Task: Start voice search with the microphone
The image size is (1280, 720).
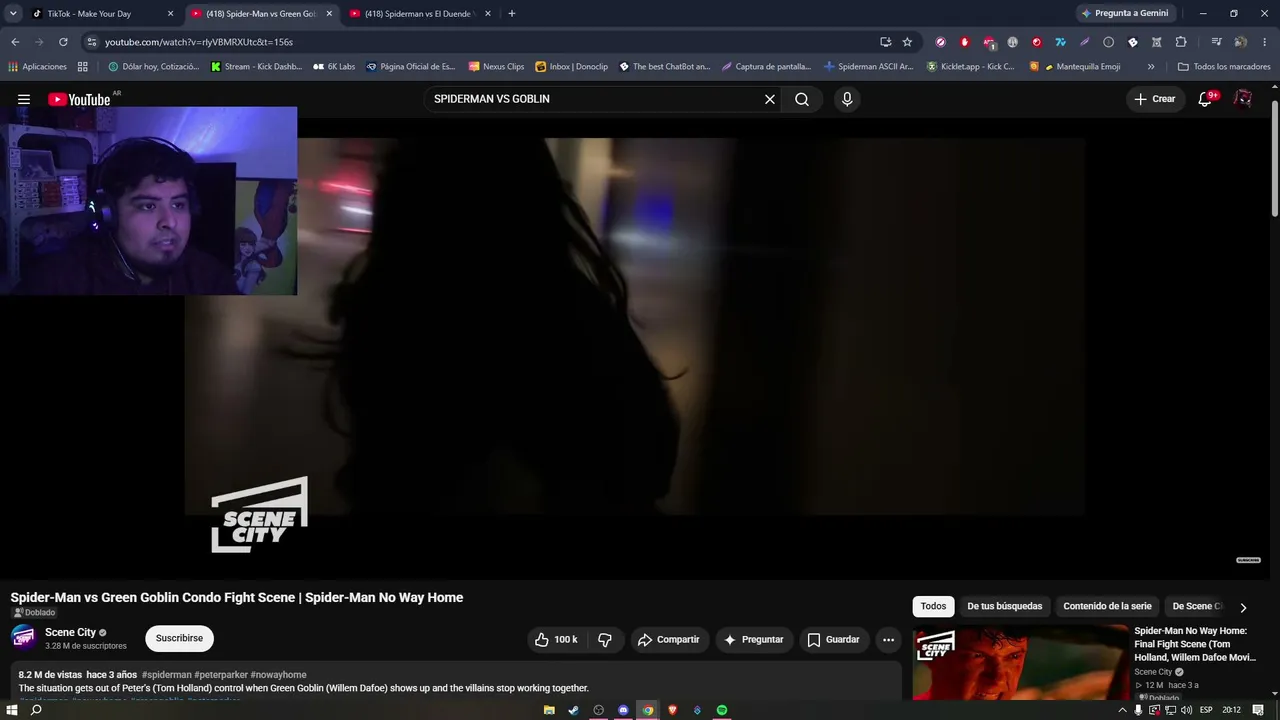Action: [x=847, y=99]
